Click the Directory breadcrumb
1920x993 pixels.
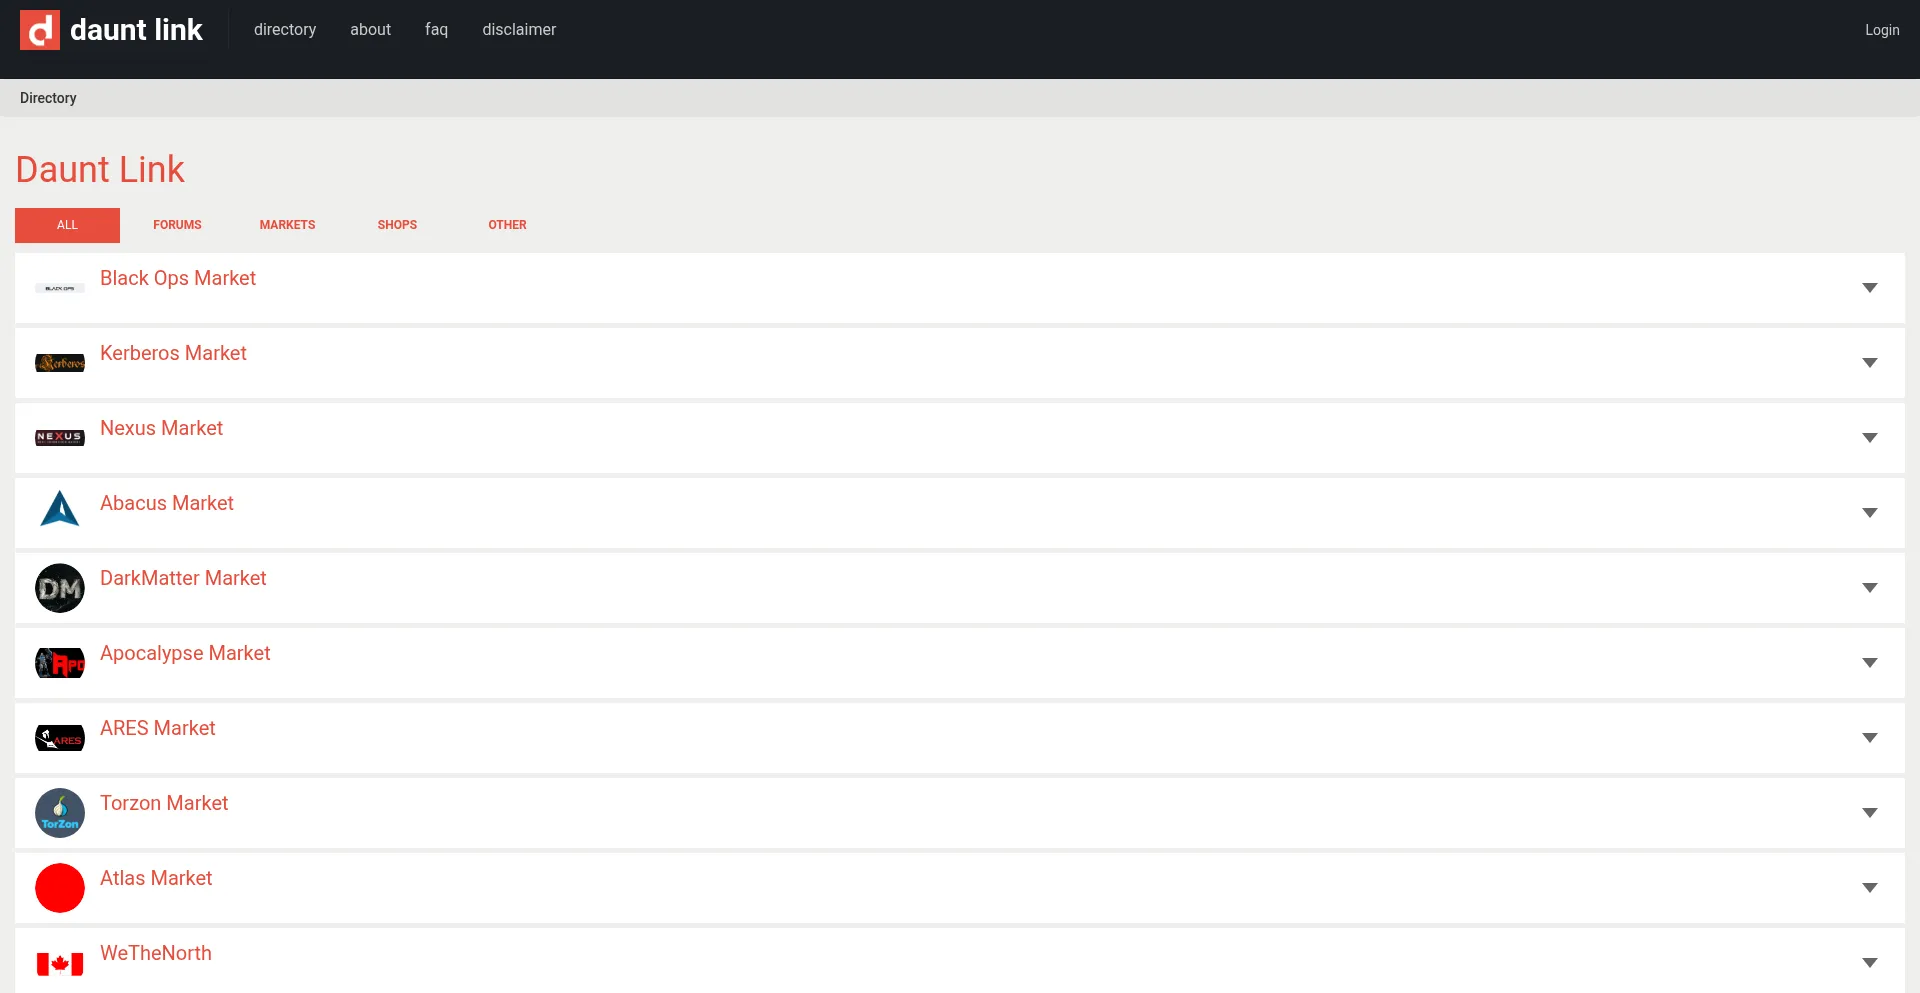[x=48, y=98]
